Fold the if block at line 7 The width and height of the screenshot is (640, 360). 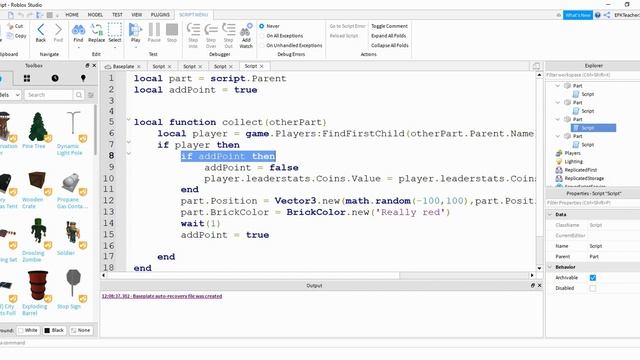tap(129, 142)
